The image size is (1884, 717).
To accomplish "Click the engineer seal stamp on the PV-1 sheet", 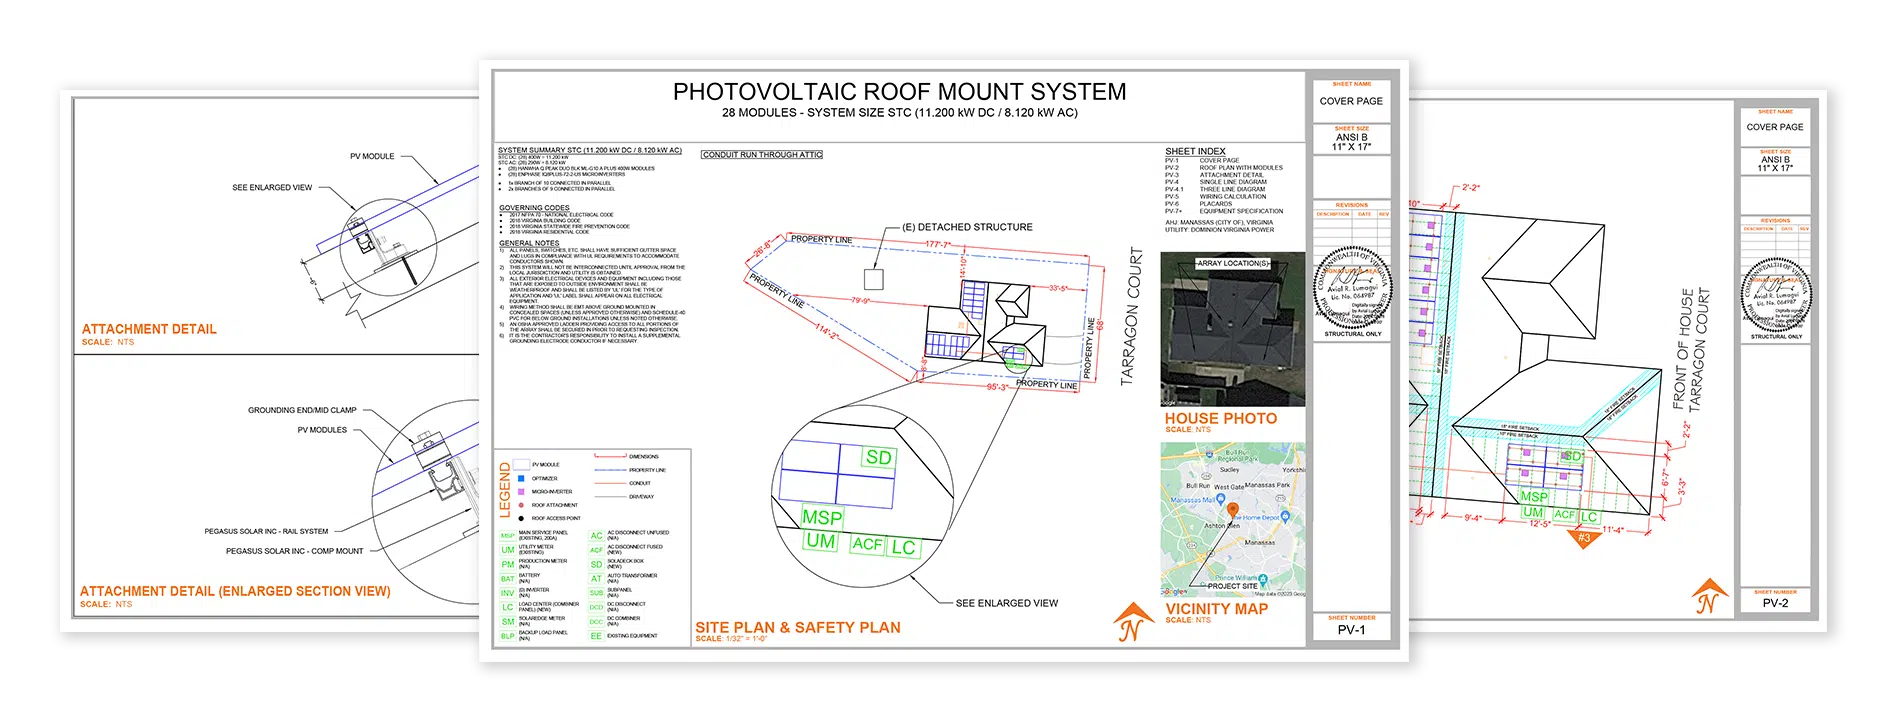I will (x=1351, y=288).
